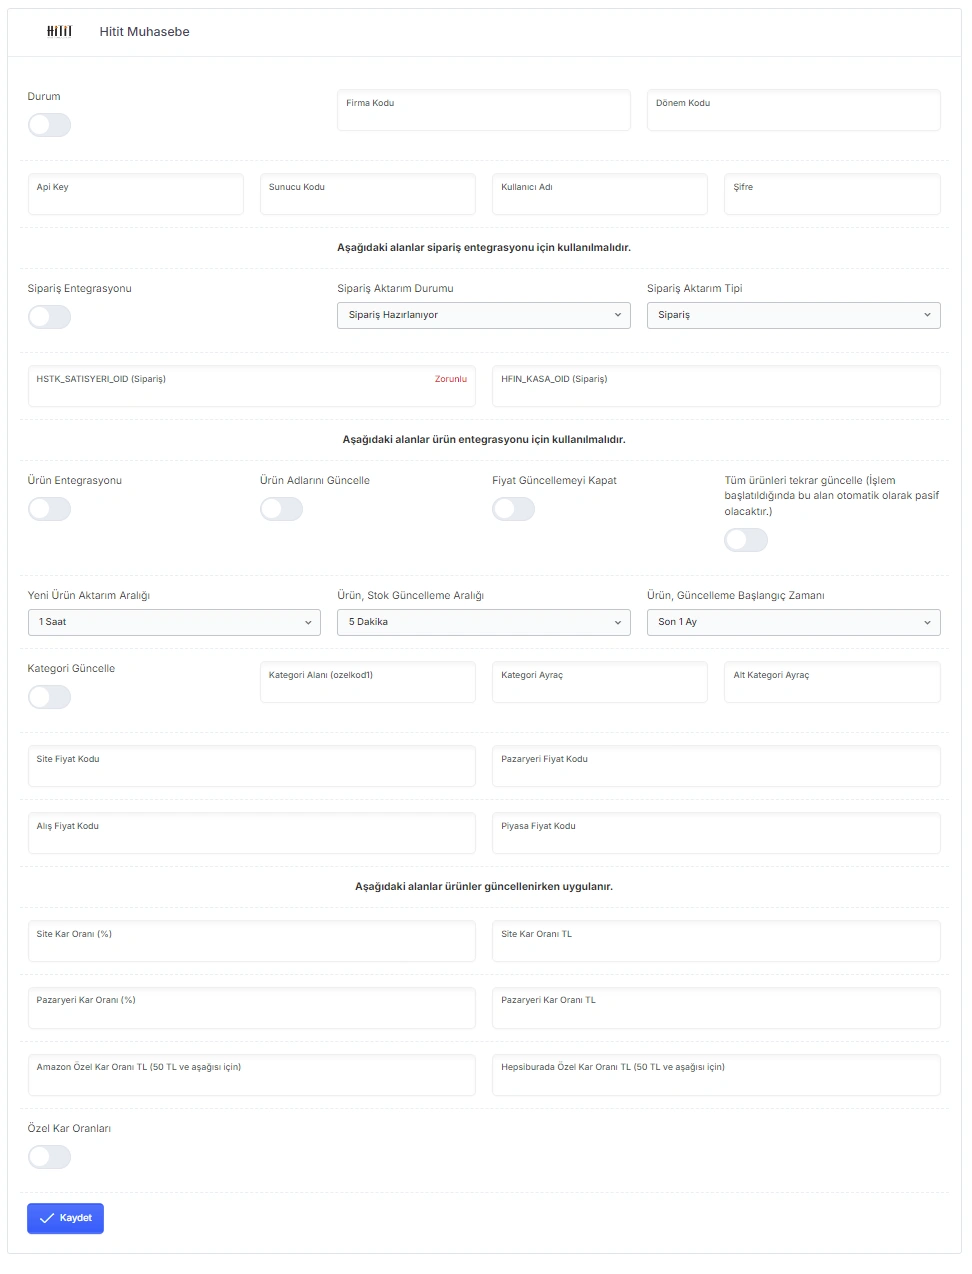Screen dimensions: 972x1274
Task: Click the Kaydet save button
Action: click(65, 1218)
